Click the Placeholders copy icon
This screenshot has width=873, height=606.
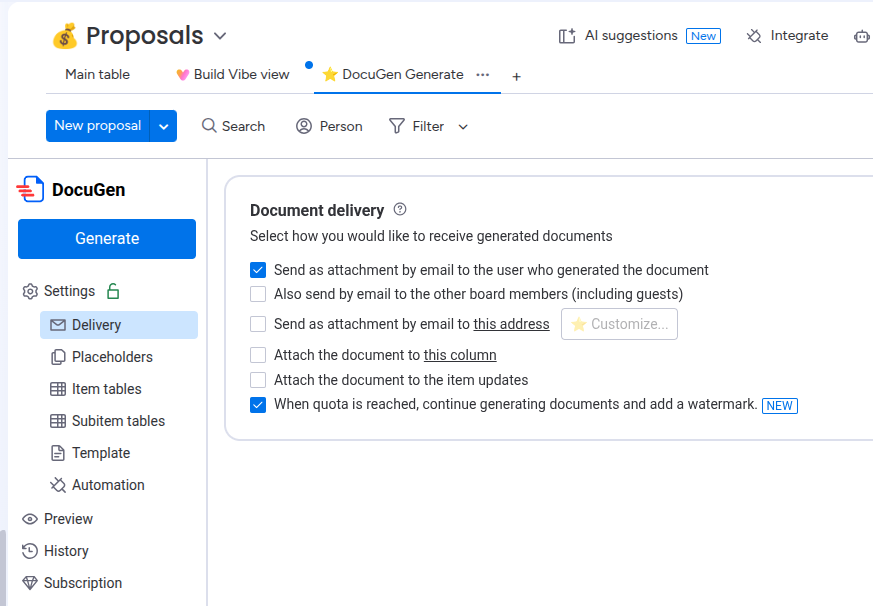pyautogui.click(x=58, y=357)
